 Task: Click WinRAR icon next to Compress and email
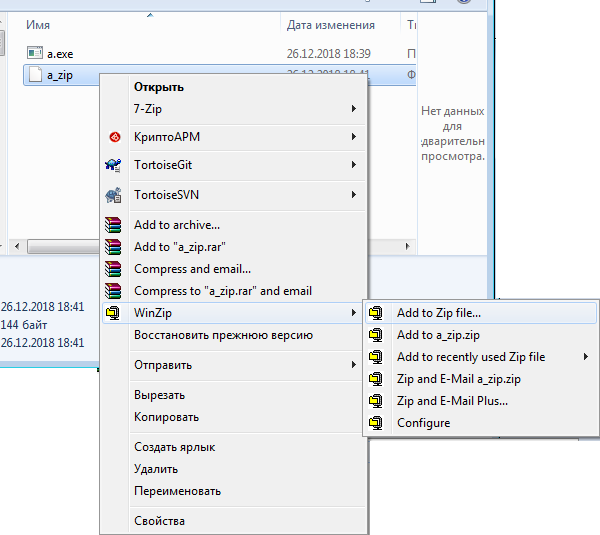coord(114,269)
